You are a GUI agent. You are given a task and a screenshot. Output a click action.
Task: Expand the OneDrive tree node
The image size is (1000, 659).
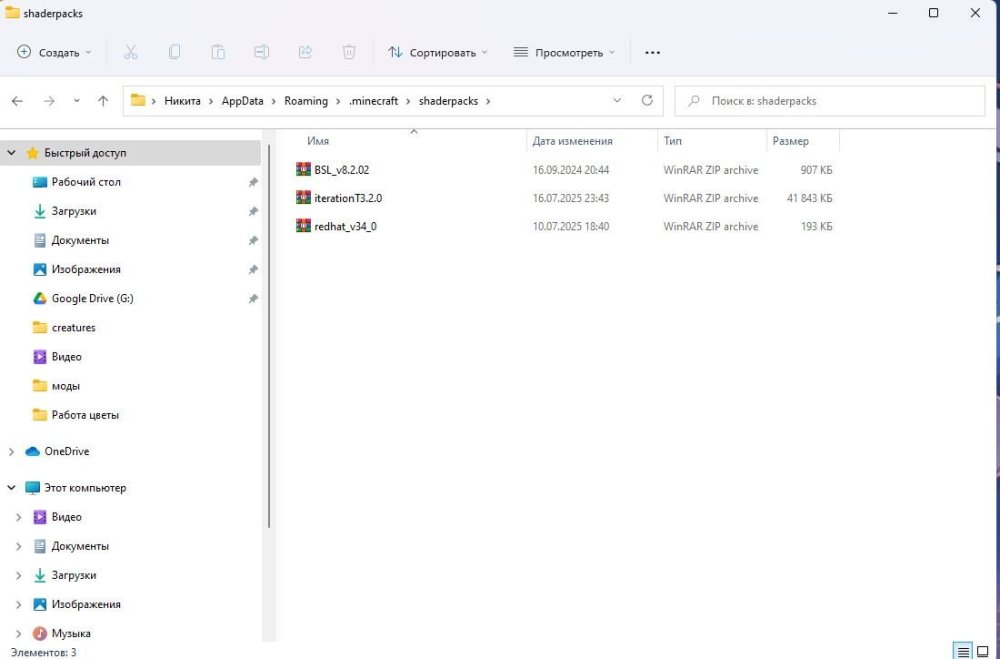click(11, 452)
